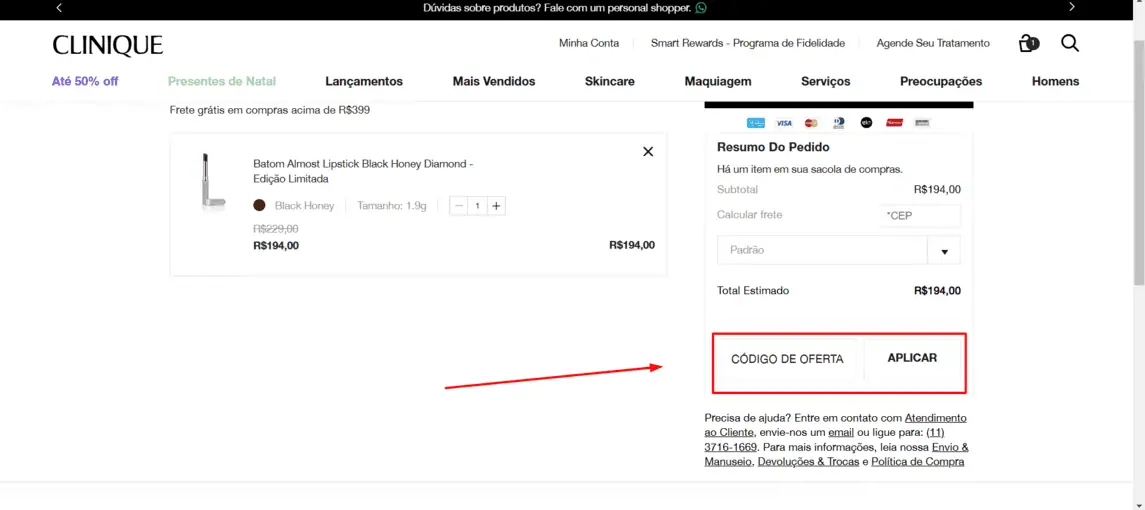This screenshot has height=510, width=1145.
Task: Go to the Clinique logo homepage
Action: [107, 45]
